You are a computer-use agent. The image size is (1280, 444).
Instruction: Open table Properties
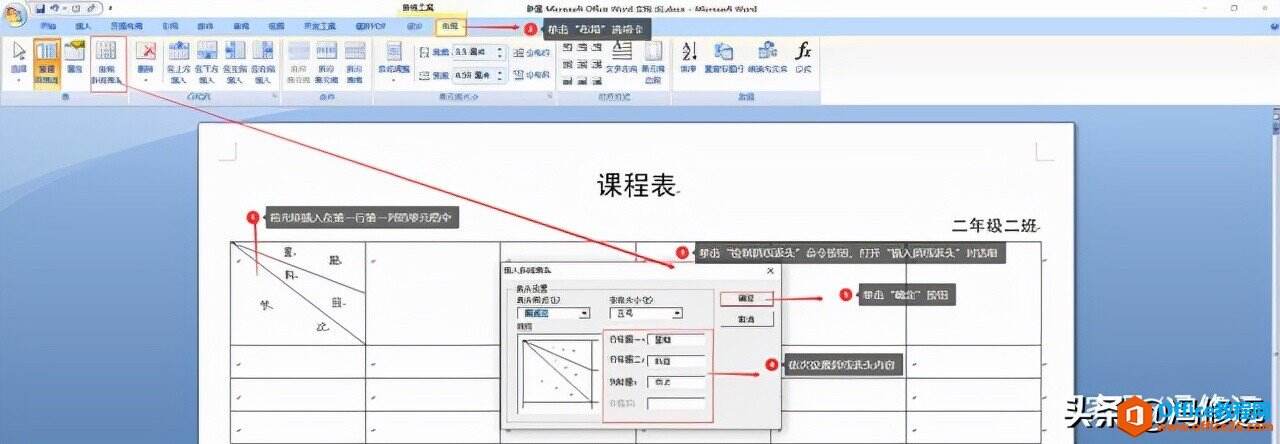click(74, 58)
